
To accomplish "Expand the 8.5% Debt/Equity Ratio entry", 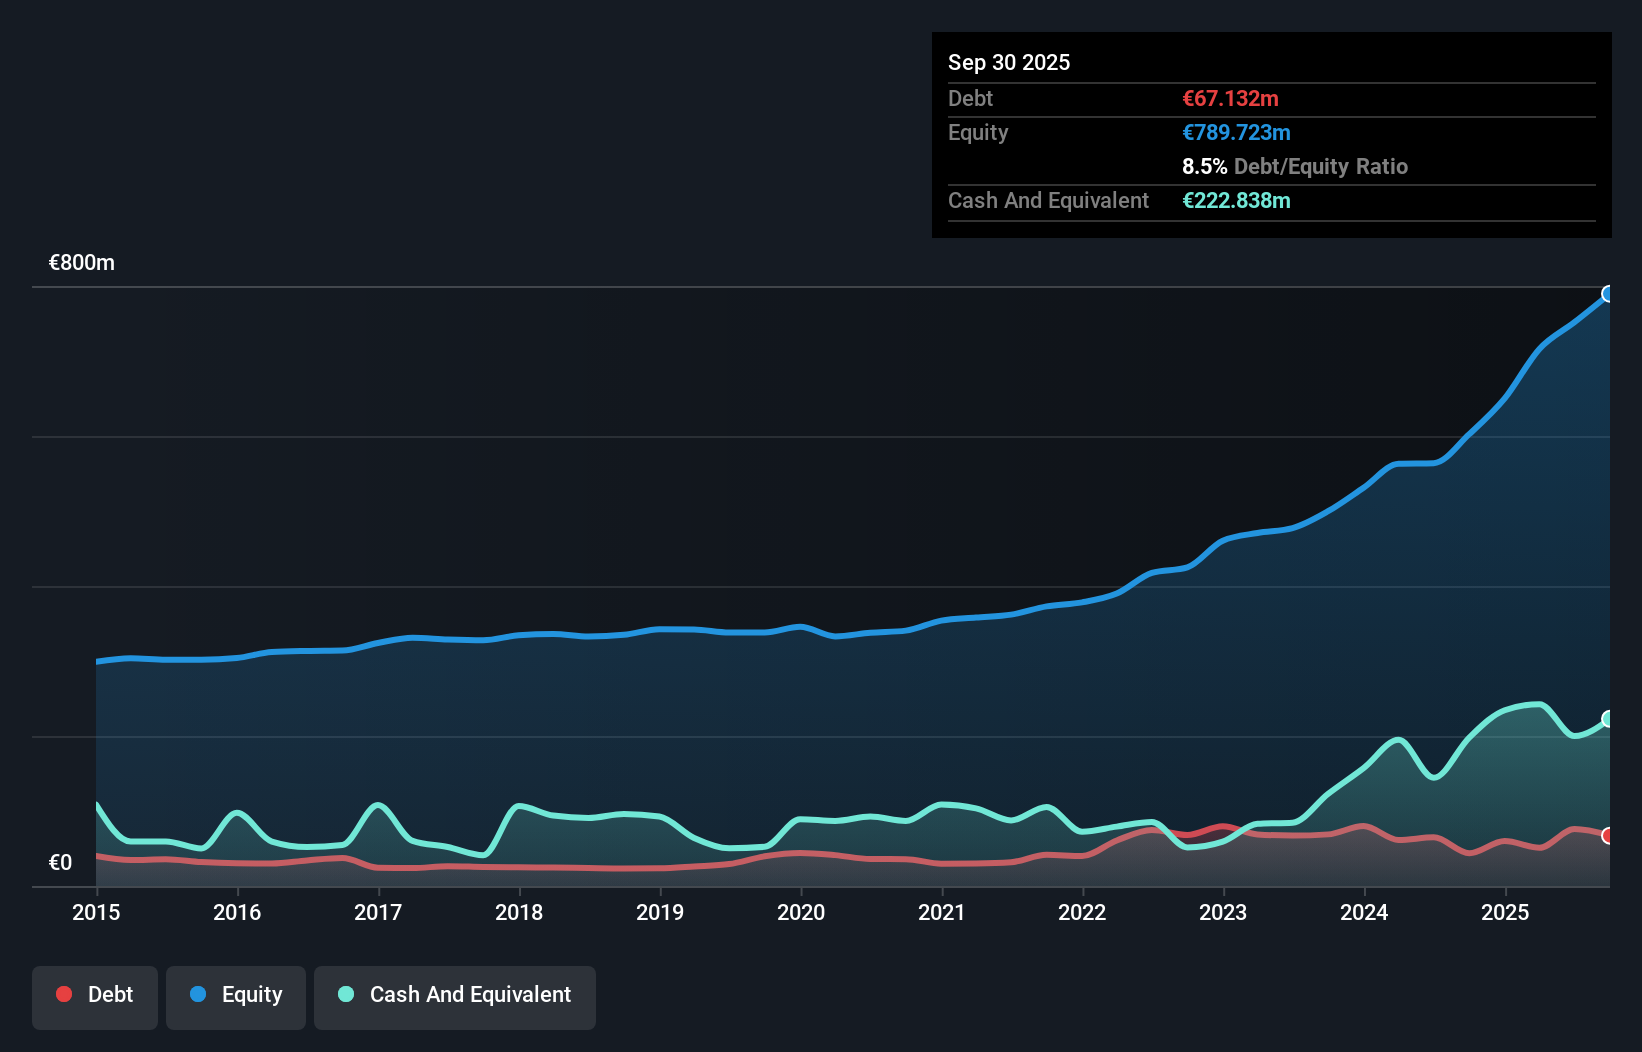I will [x=1295, y=166].
